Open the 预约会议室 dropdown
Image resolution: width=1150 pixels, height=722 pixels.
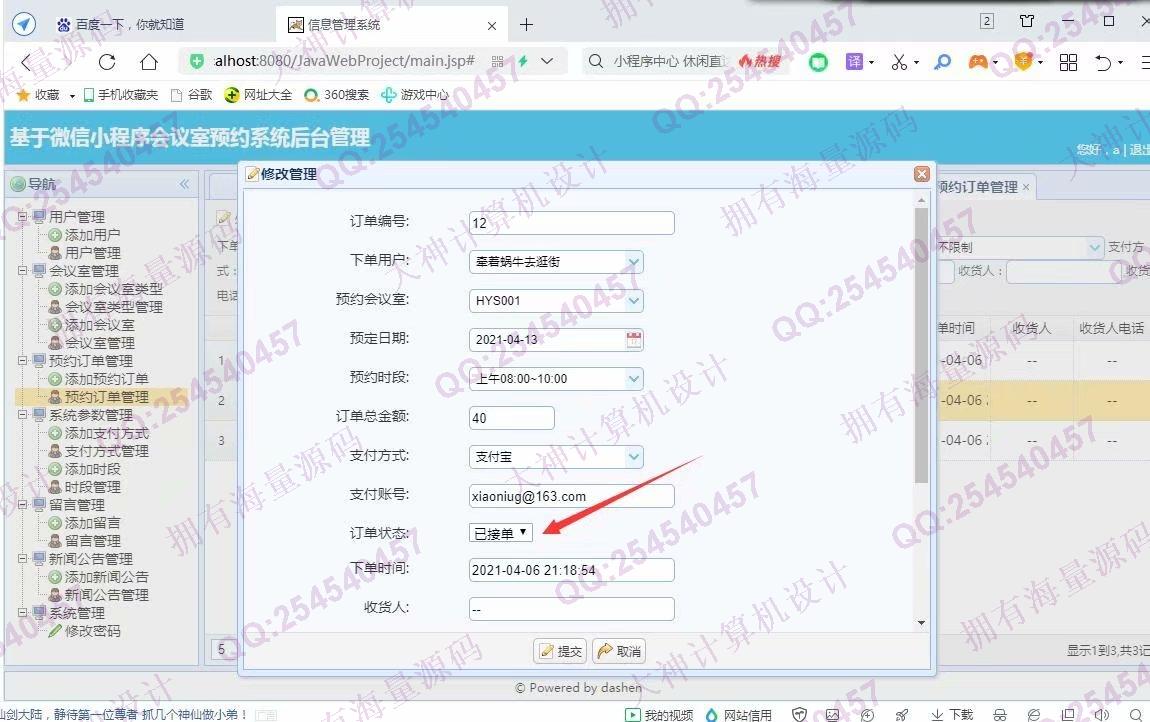[x=634, y=300]
